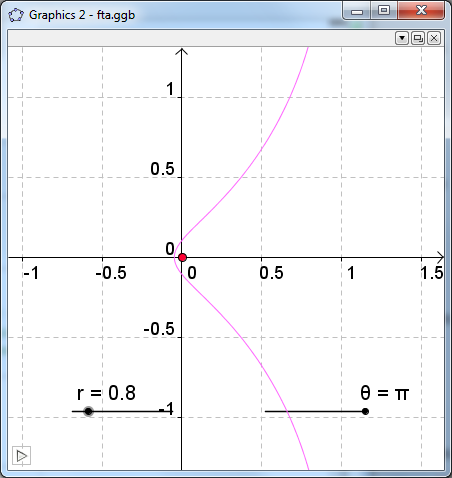Click the y-axis arrowhead at the top
Screen dimensions: 452x478
click(182, 52)
